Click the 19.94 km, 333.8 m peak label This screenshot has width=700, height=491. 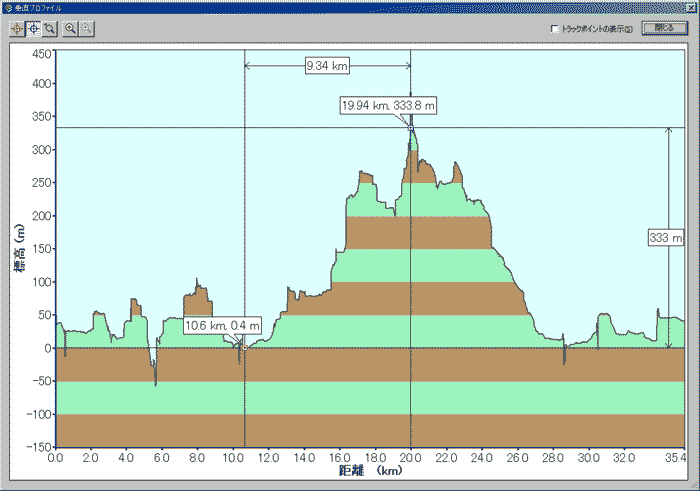point(388,105)
